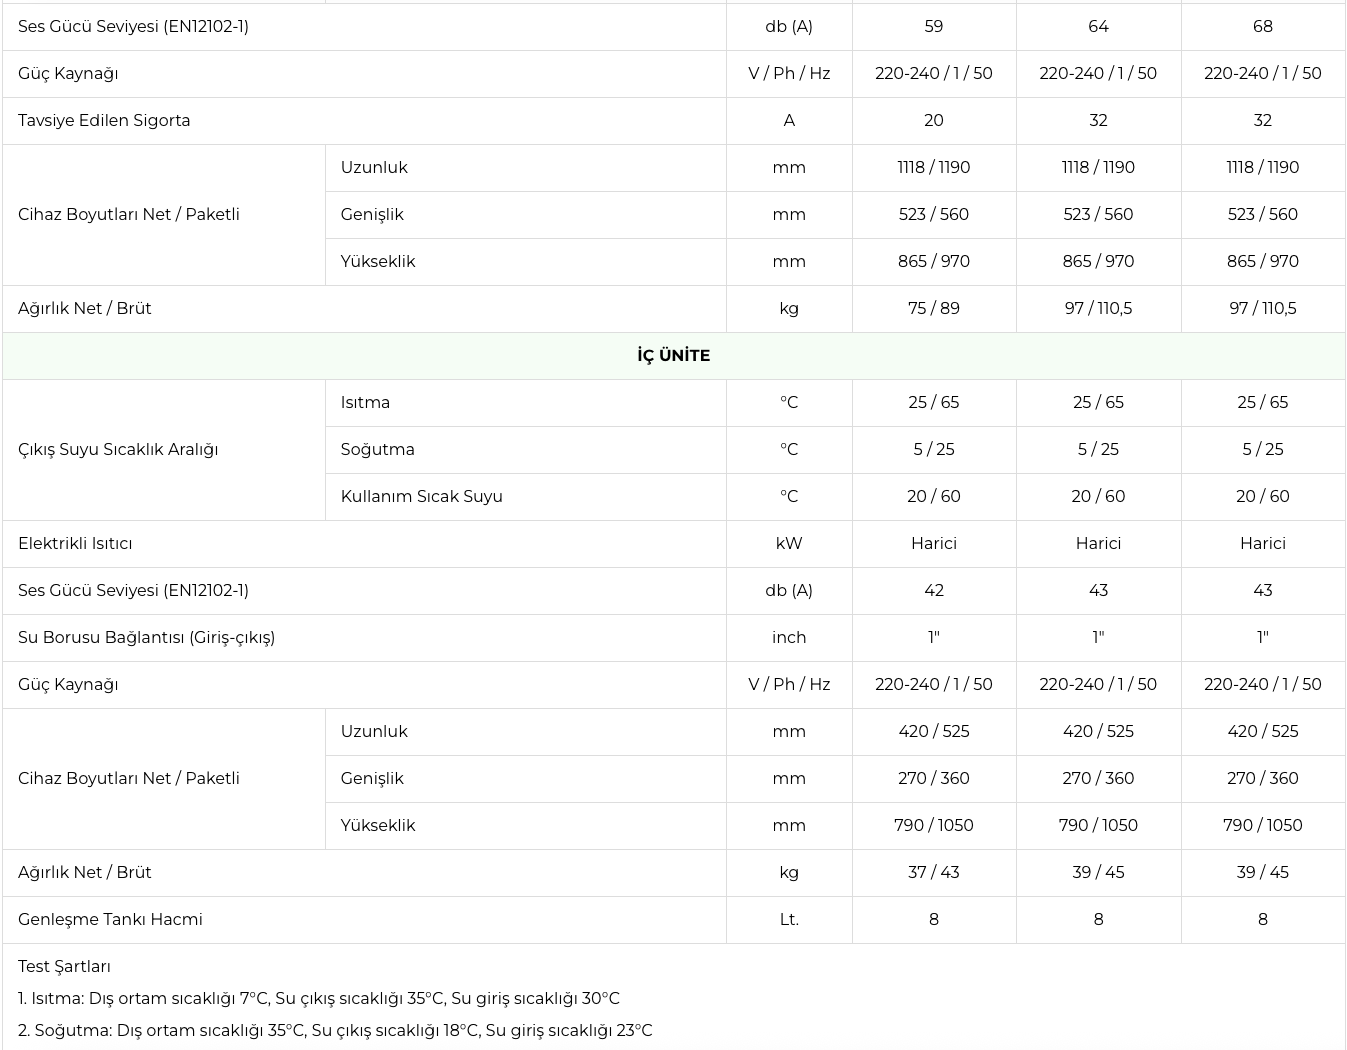Viewport: 1347px width, 1050px height.
Task: Click the indoor unit weight 37 / 43
Action: click(x=933, y=873)
